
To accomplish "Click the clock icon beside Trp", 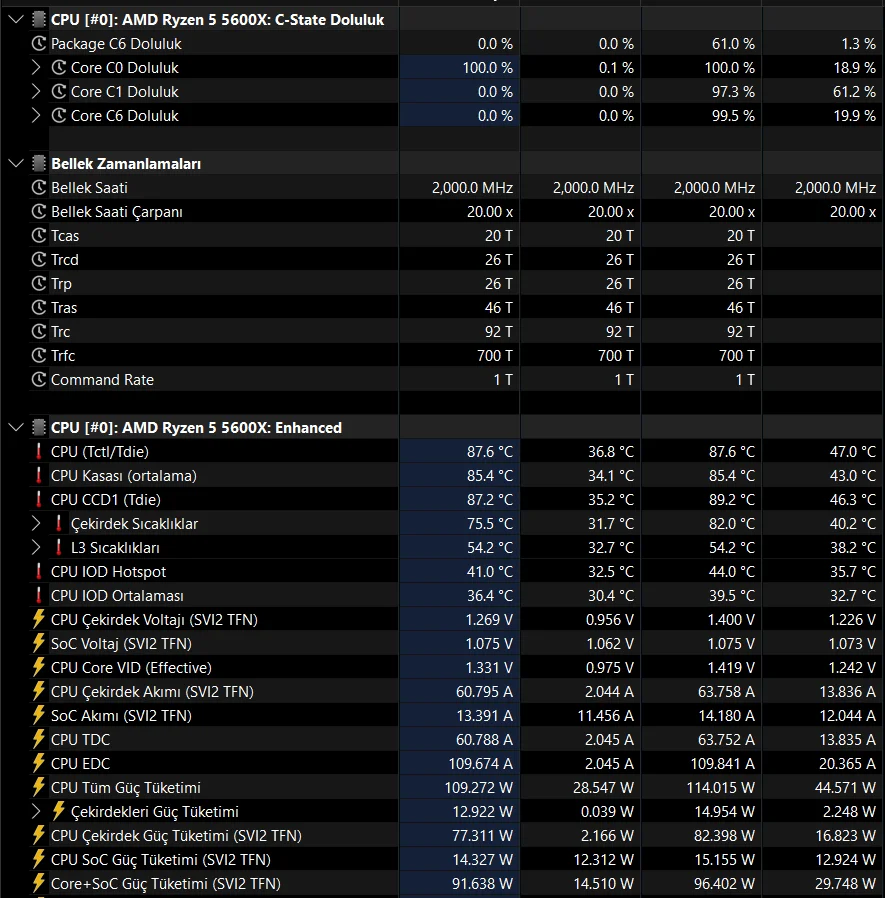I will (38, 283).
